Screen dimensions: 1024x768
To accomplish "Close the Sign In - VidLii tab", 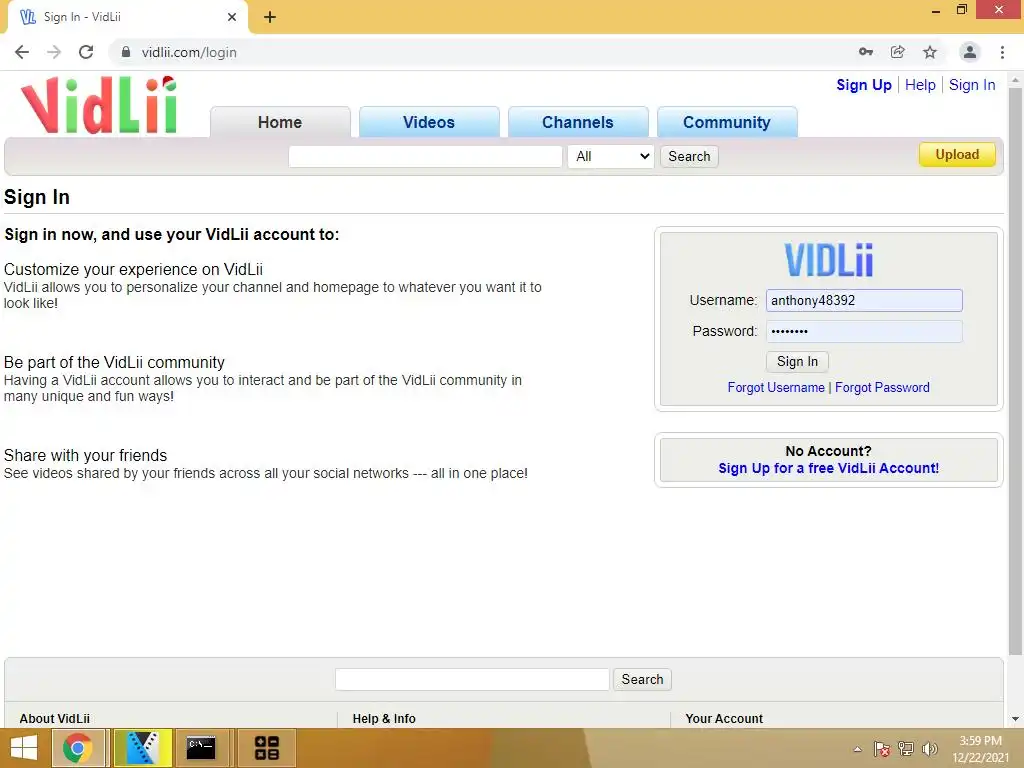I will [232, 17].
